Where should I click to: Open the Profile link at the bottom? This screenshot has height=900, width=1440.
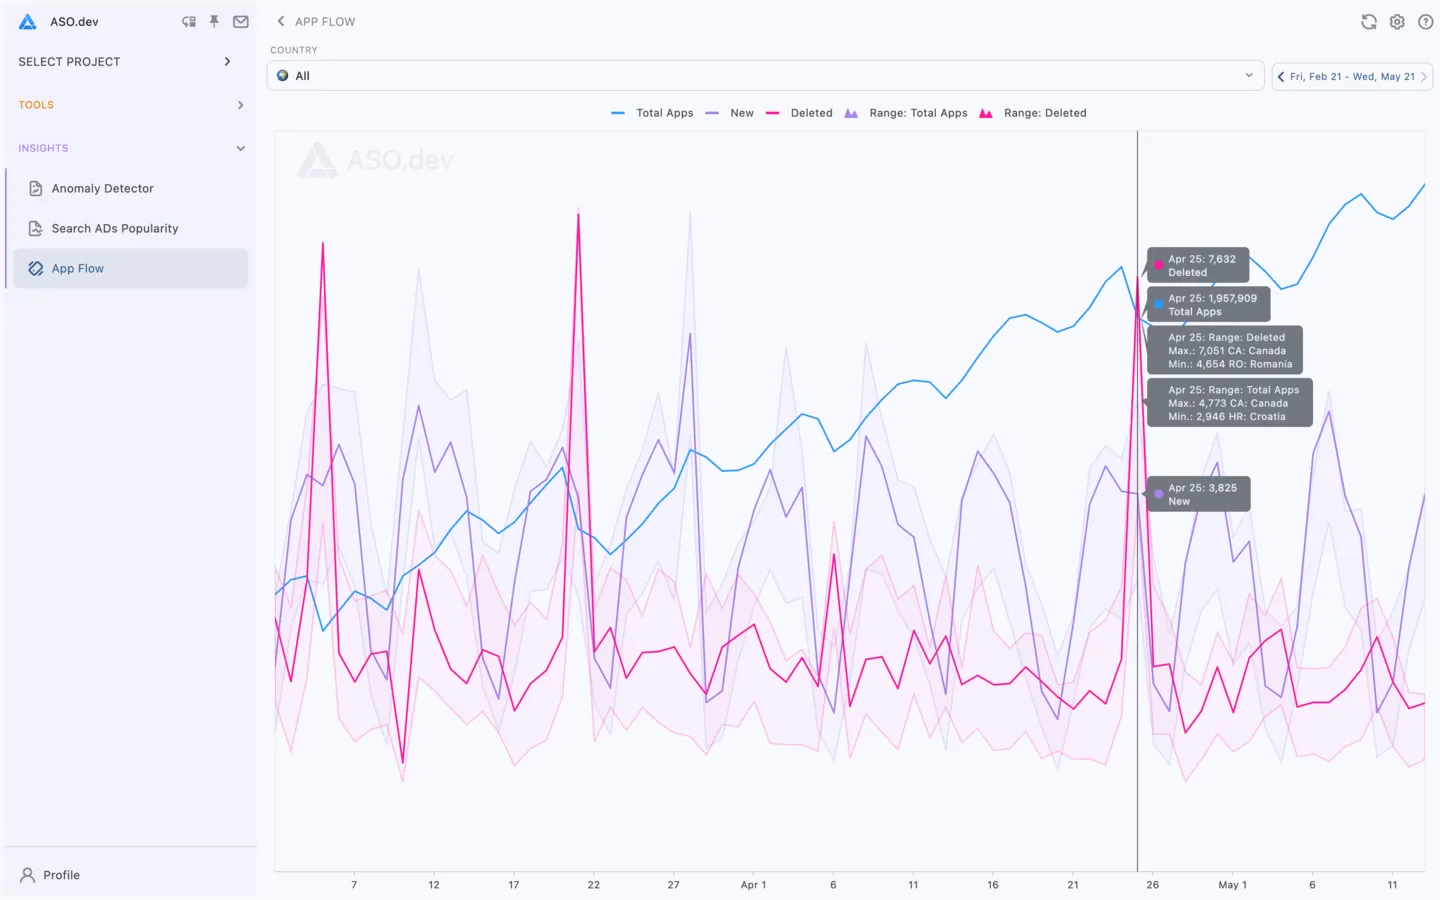click(x=60, y=875)
